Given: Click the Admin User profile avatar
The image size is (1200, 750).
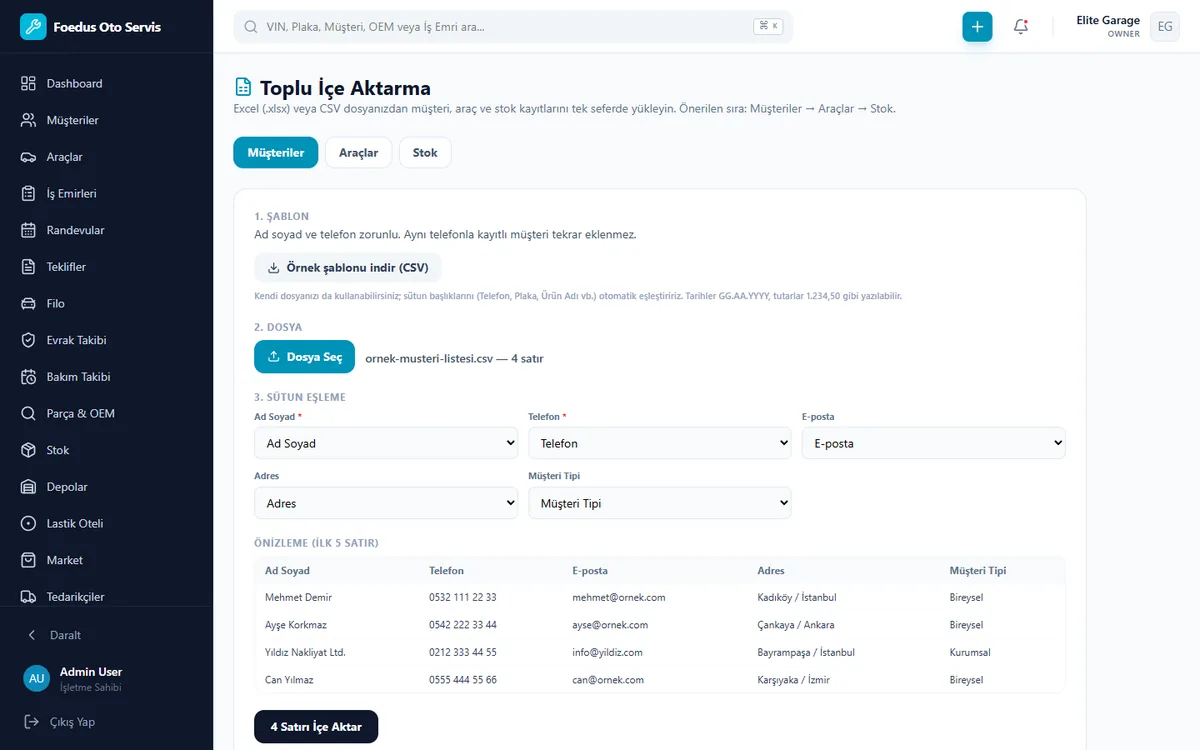Looking at the screenshot, I should click(x=37, y=678).
